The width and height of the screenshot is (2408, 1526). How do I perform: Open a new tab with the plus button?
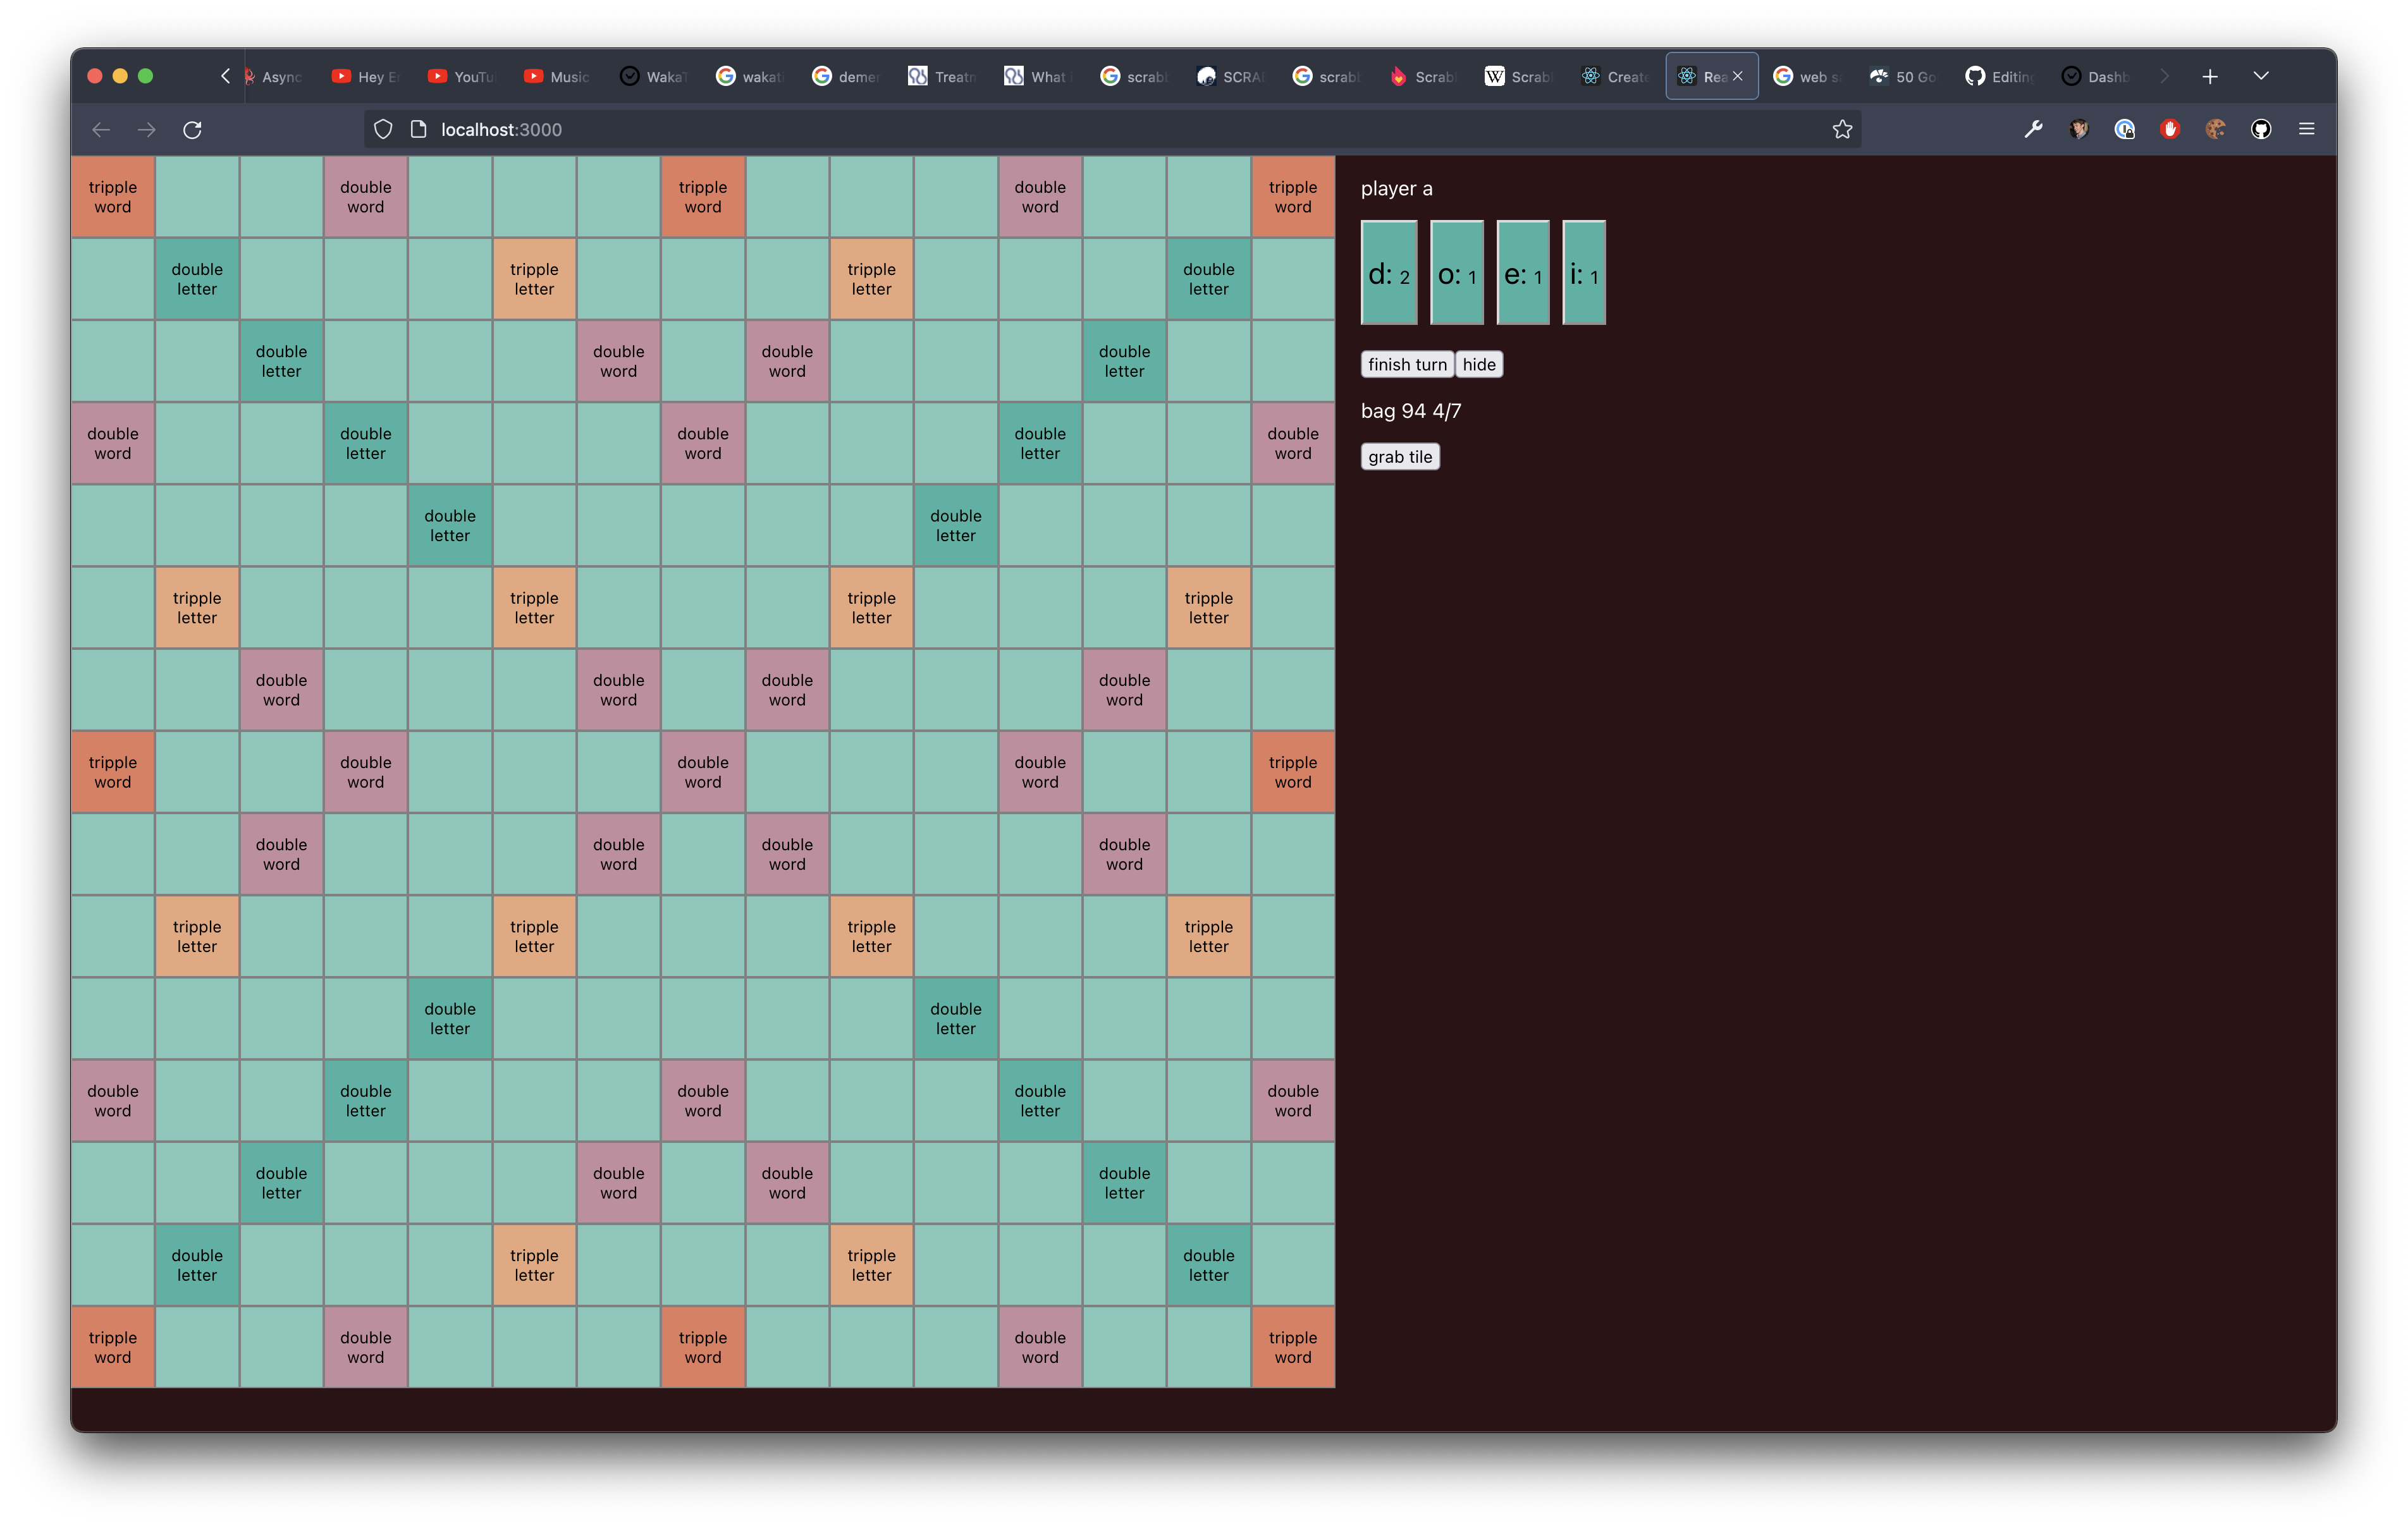point(2210,76)
